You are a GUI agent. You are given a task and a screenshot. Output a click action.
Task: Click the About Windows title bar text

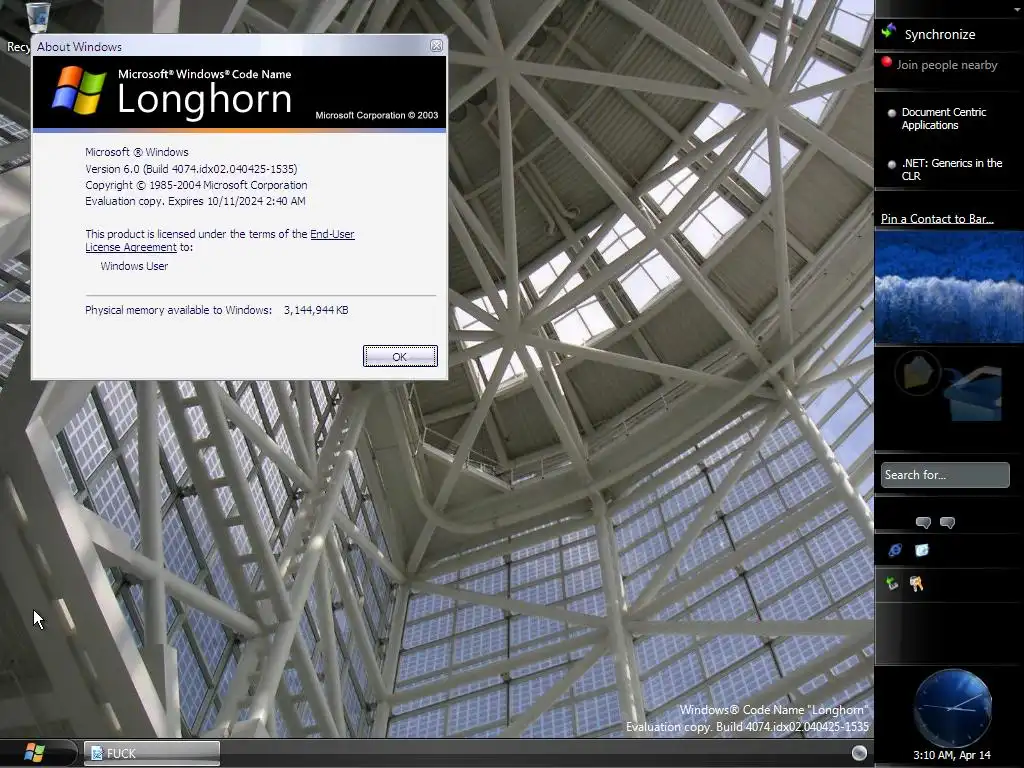click(x=79, y=46)
